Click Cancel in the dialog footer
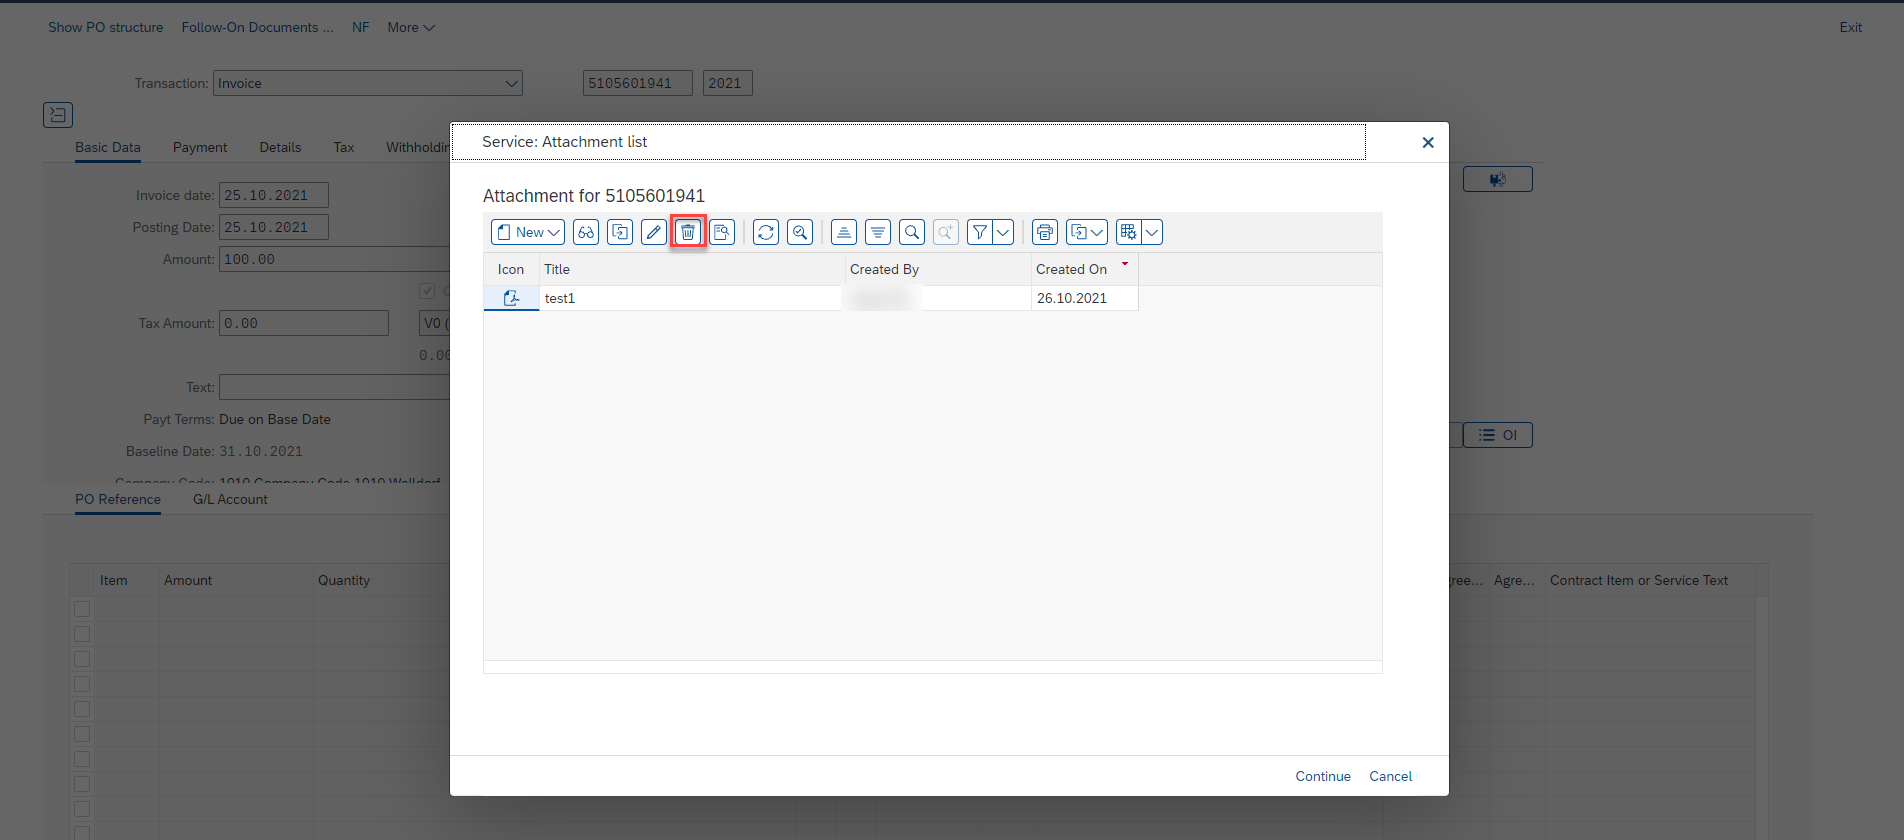The height and width of the screenshot is (840, 1904). tap(1390, 776)
